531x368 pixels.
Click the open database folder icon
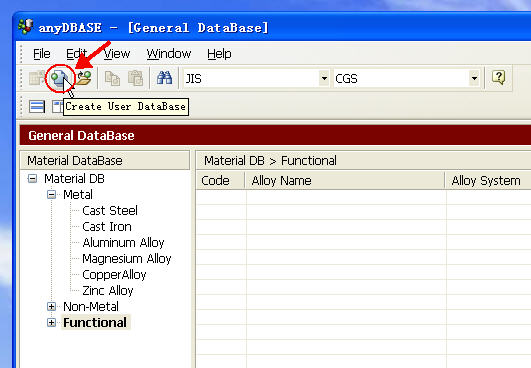tap(83, 78)
